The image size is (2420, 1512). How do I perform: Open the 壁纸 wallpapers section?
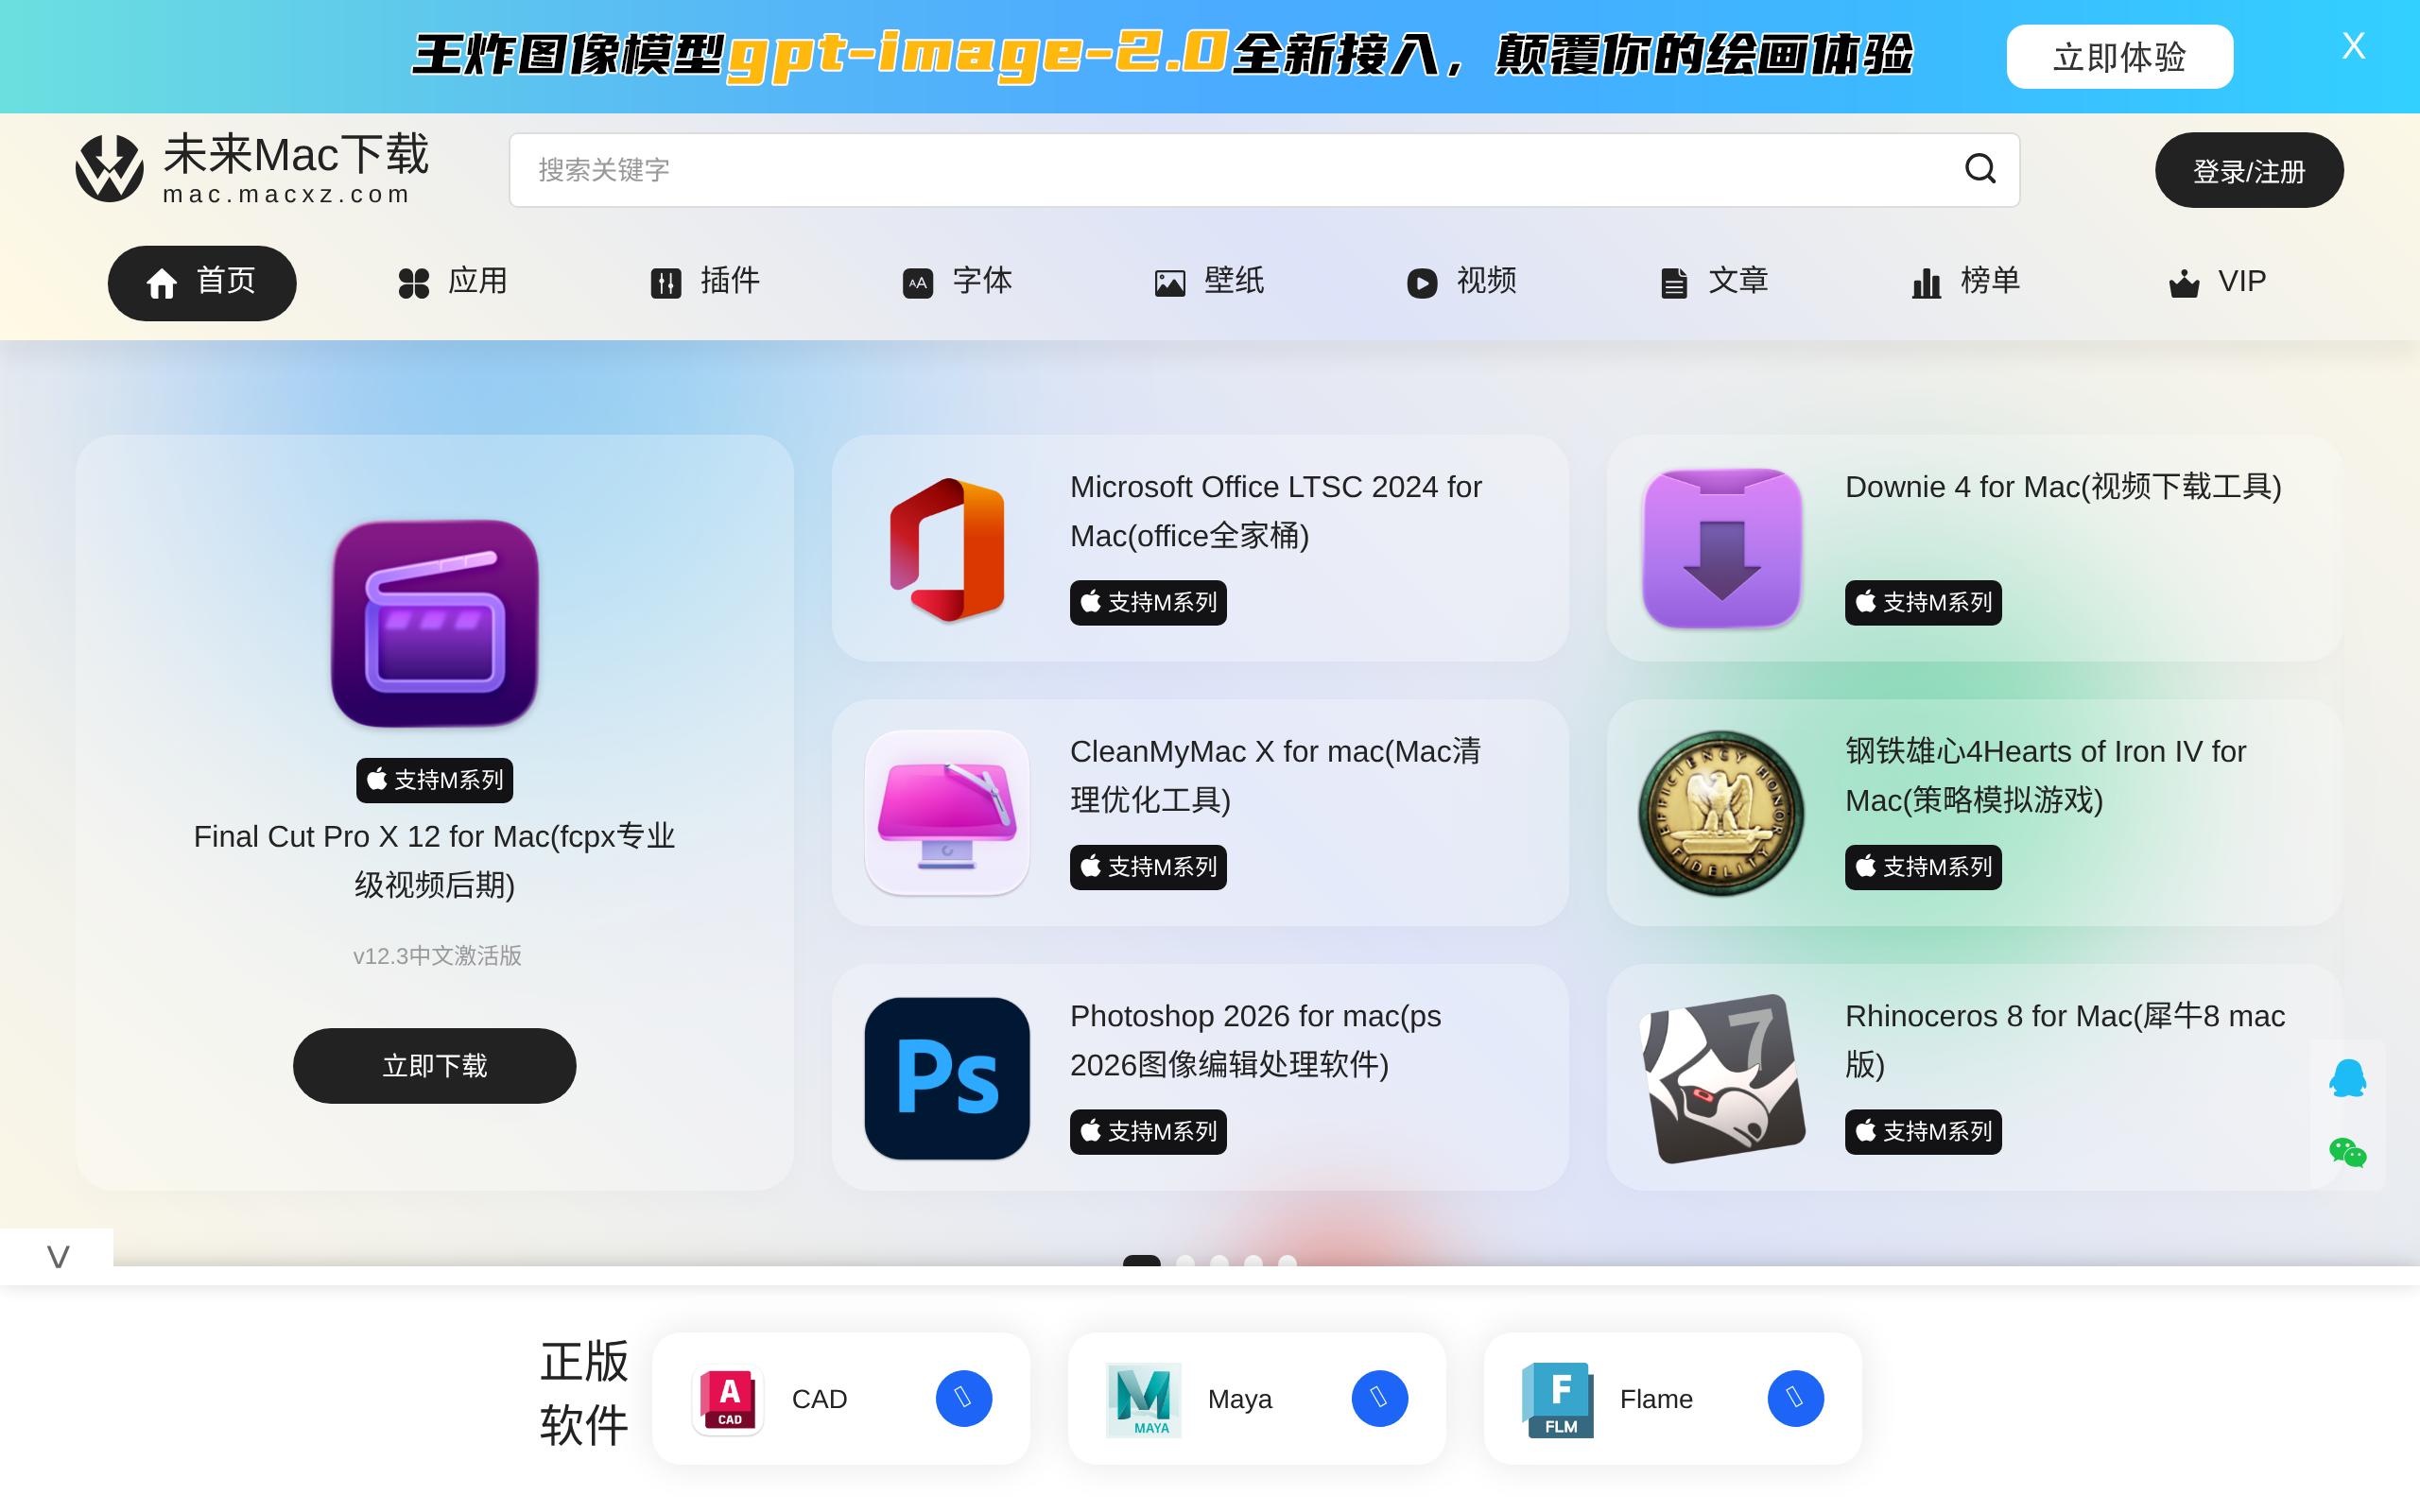pos(1209,282)
